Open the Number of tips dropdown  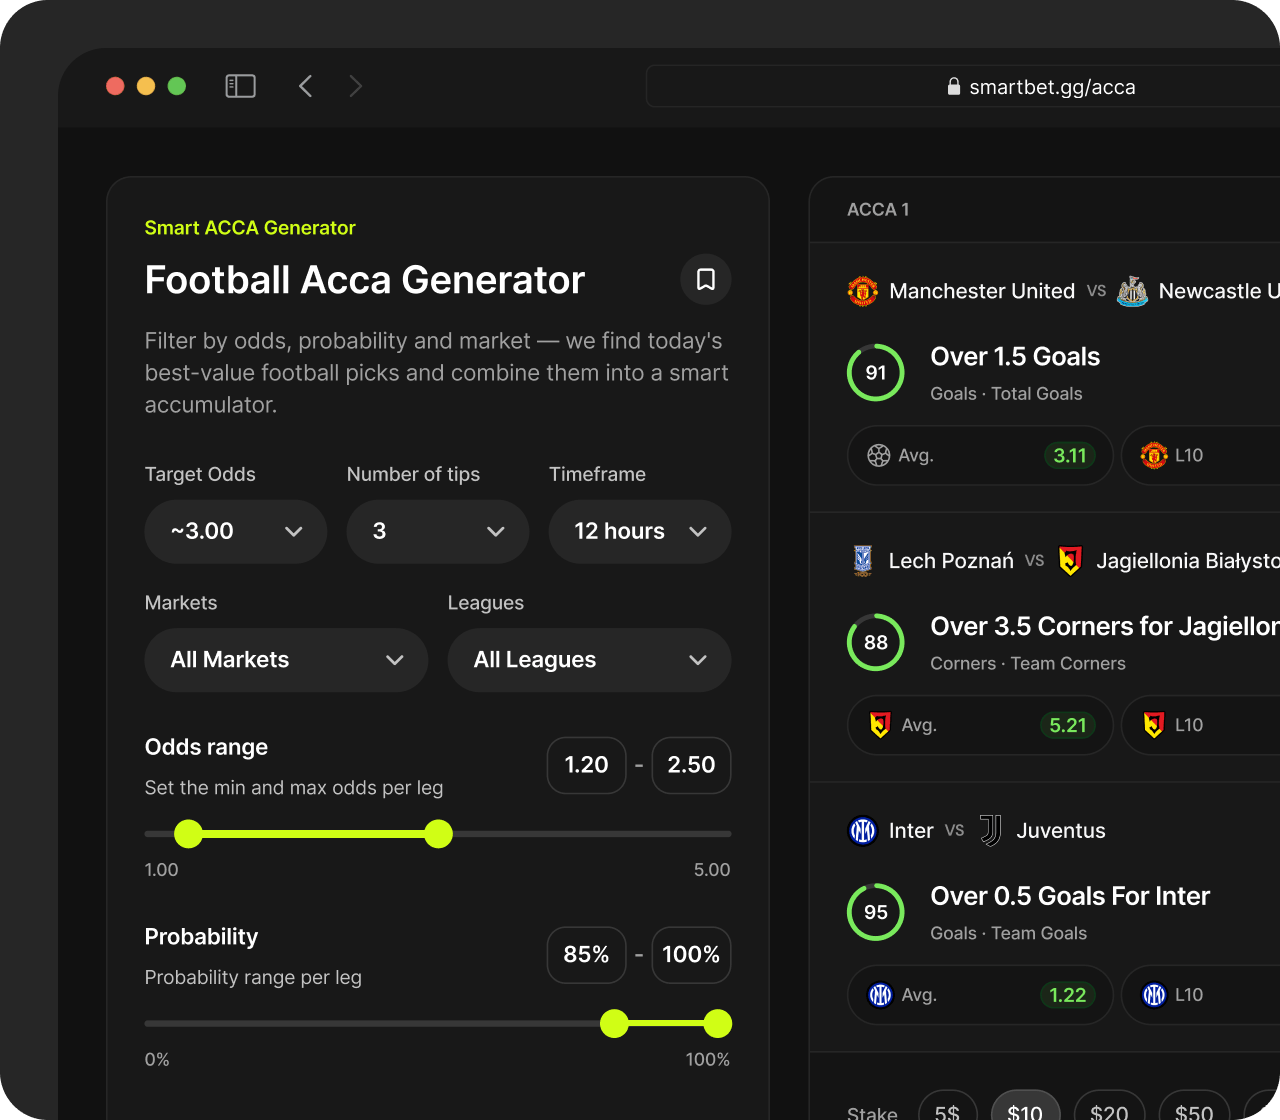[438, 532]
